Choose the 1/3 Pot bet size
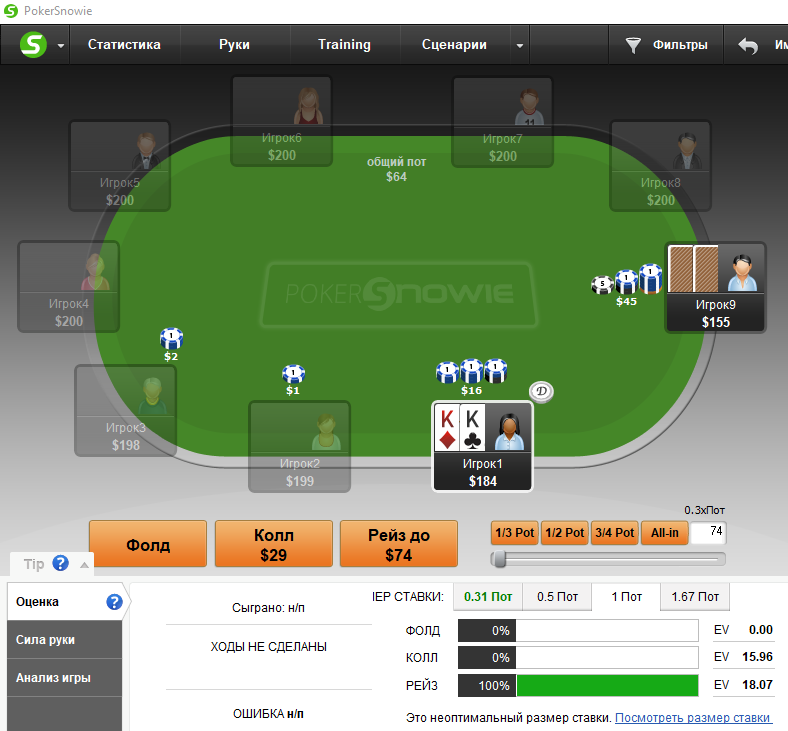 (x=514, y=533)
